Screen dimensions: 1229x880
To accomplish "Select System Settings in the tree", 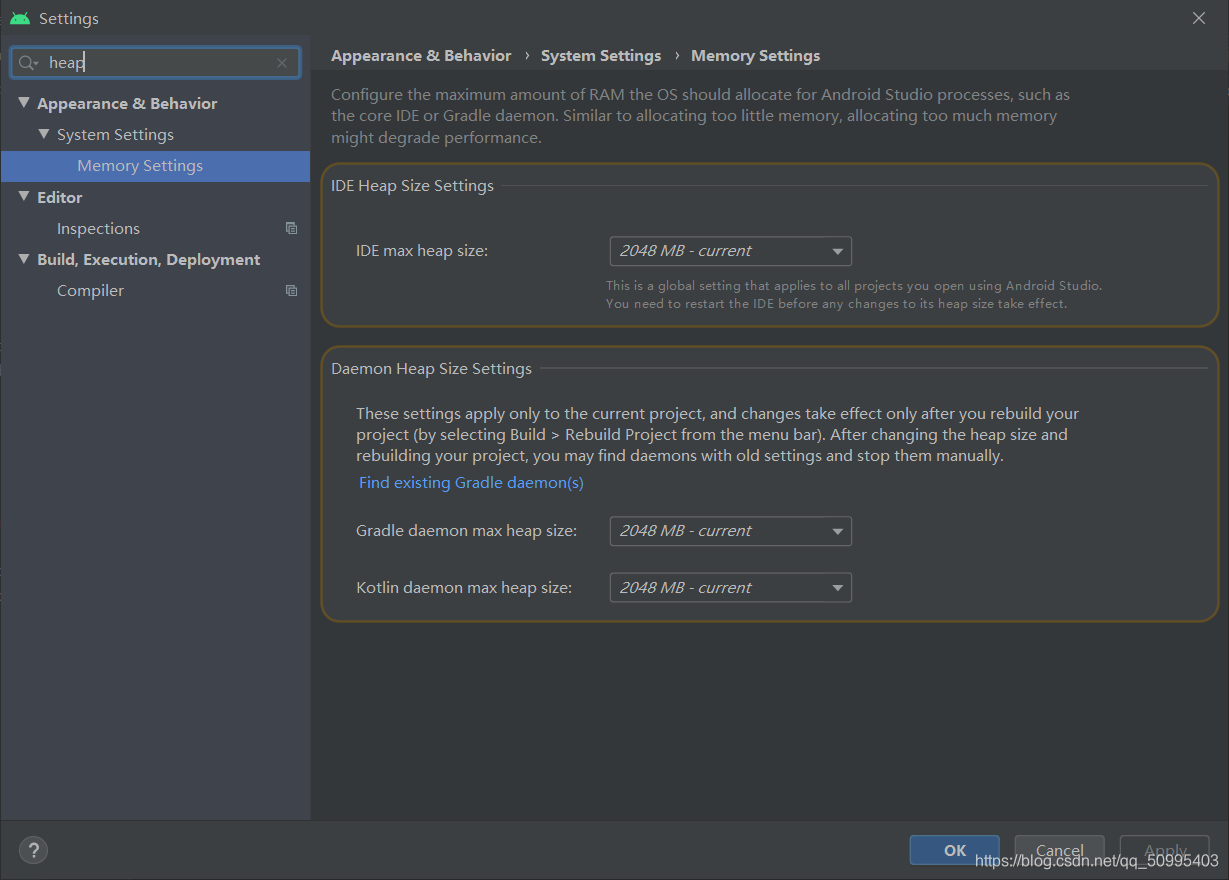I will click(115, 134).
